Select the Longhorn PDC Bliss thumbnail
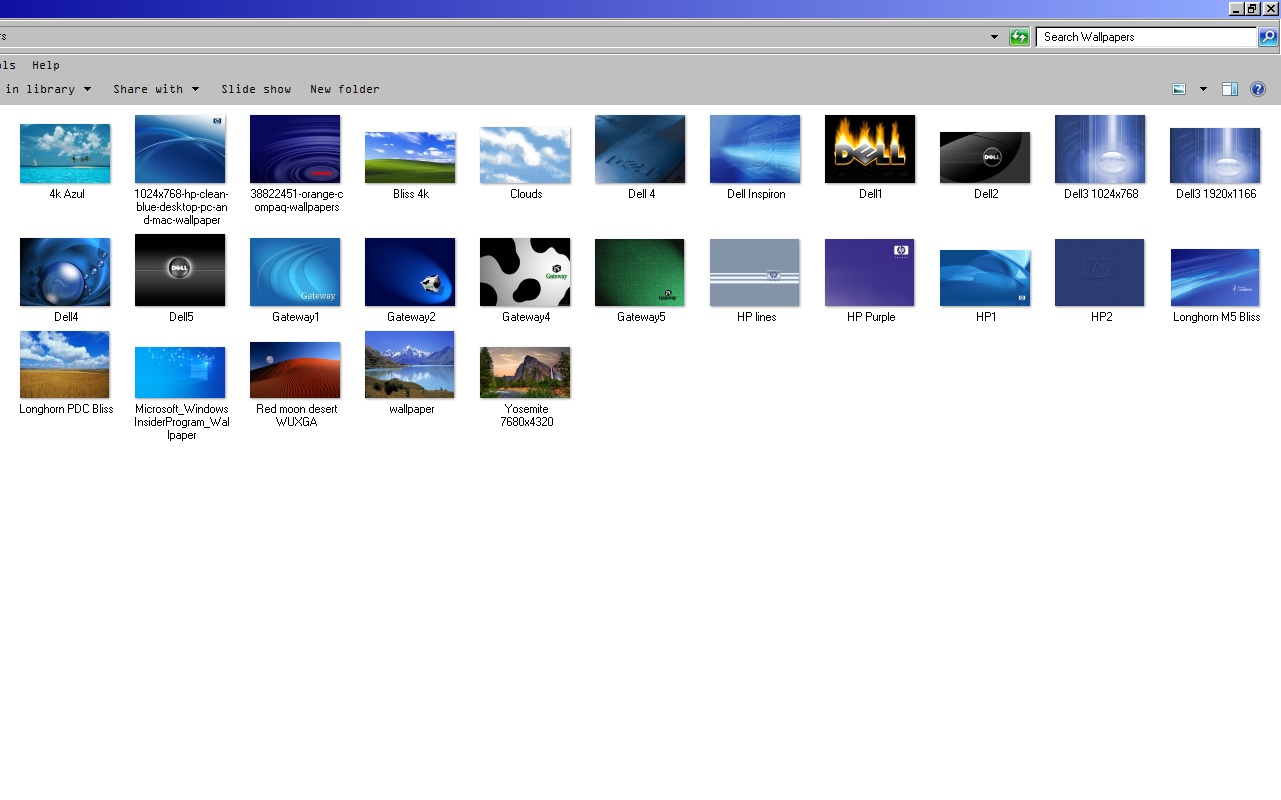Viewport: 1281px width, 800px height. tap(65, 364)
